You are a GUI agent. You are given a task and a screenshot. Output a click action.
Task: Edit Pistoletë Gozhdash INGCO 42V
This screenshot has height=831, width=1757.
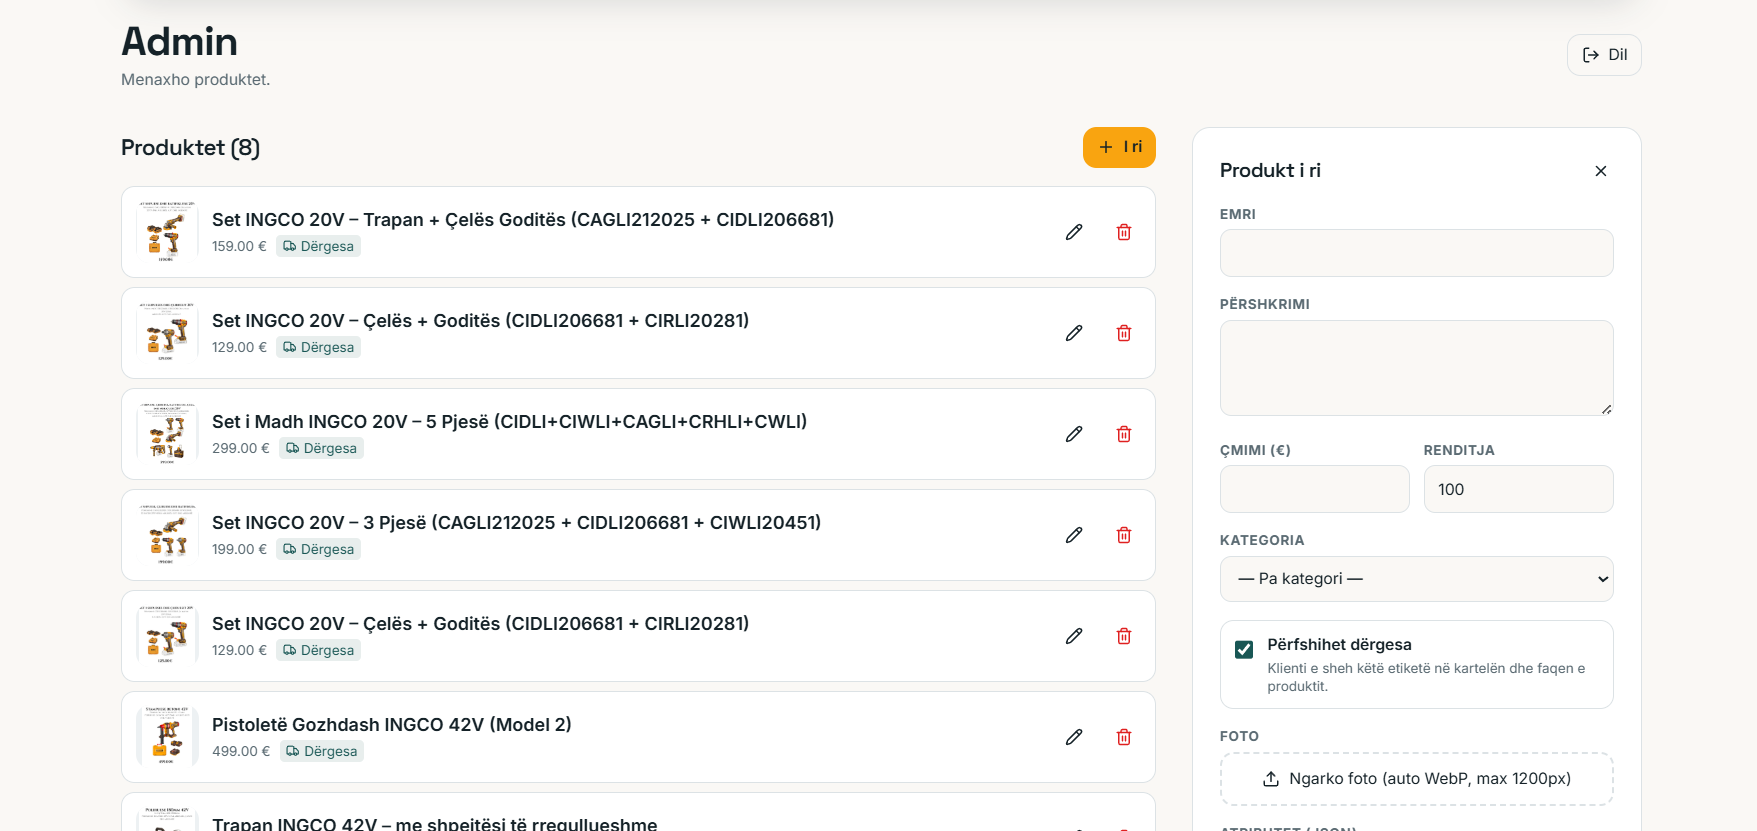click(x=1074, y=737)
